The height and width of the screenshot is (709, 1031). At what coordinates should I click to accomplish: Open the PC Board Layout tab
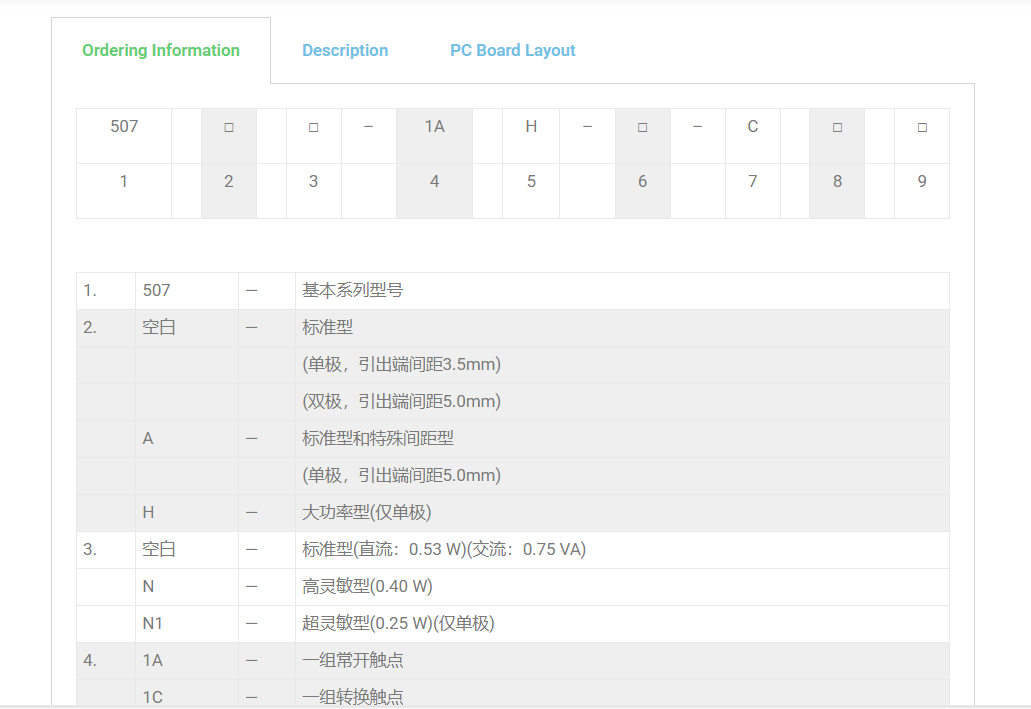(512, 50)
